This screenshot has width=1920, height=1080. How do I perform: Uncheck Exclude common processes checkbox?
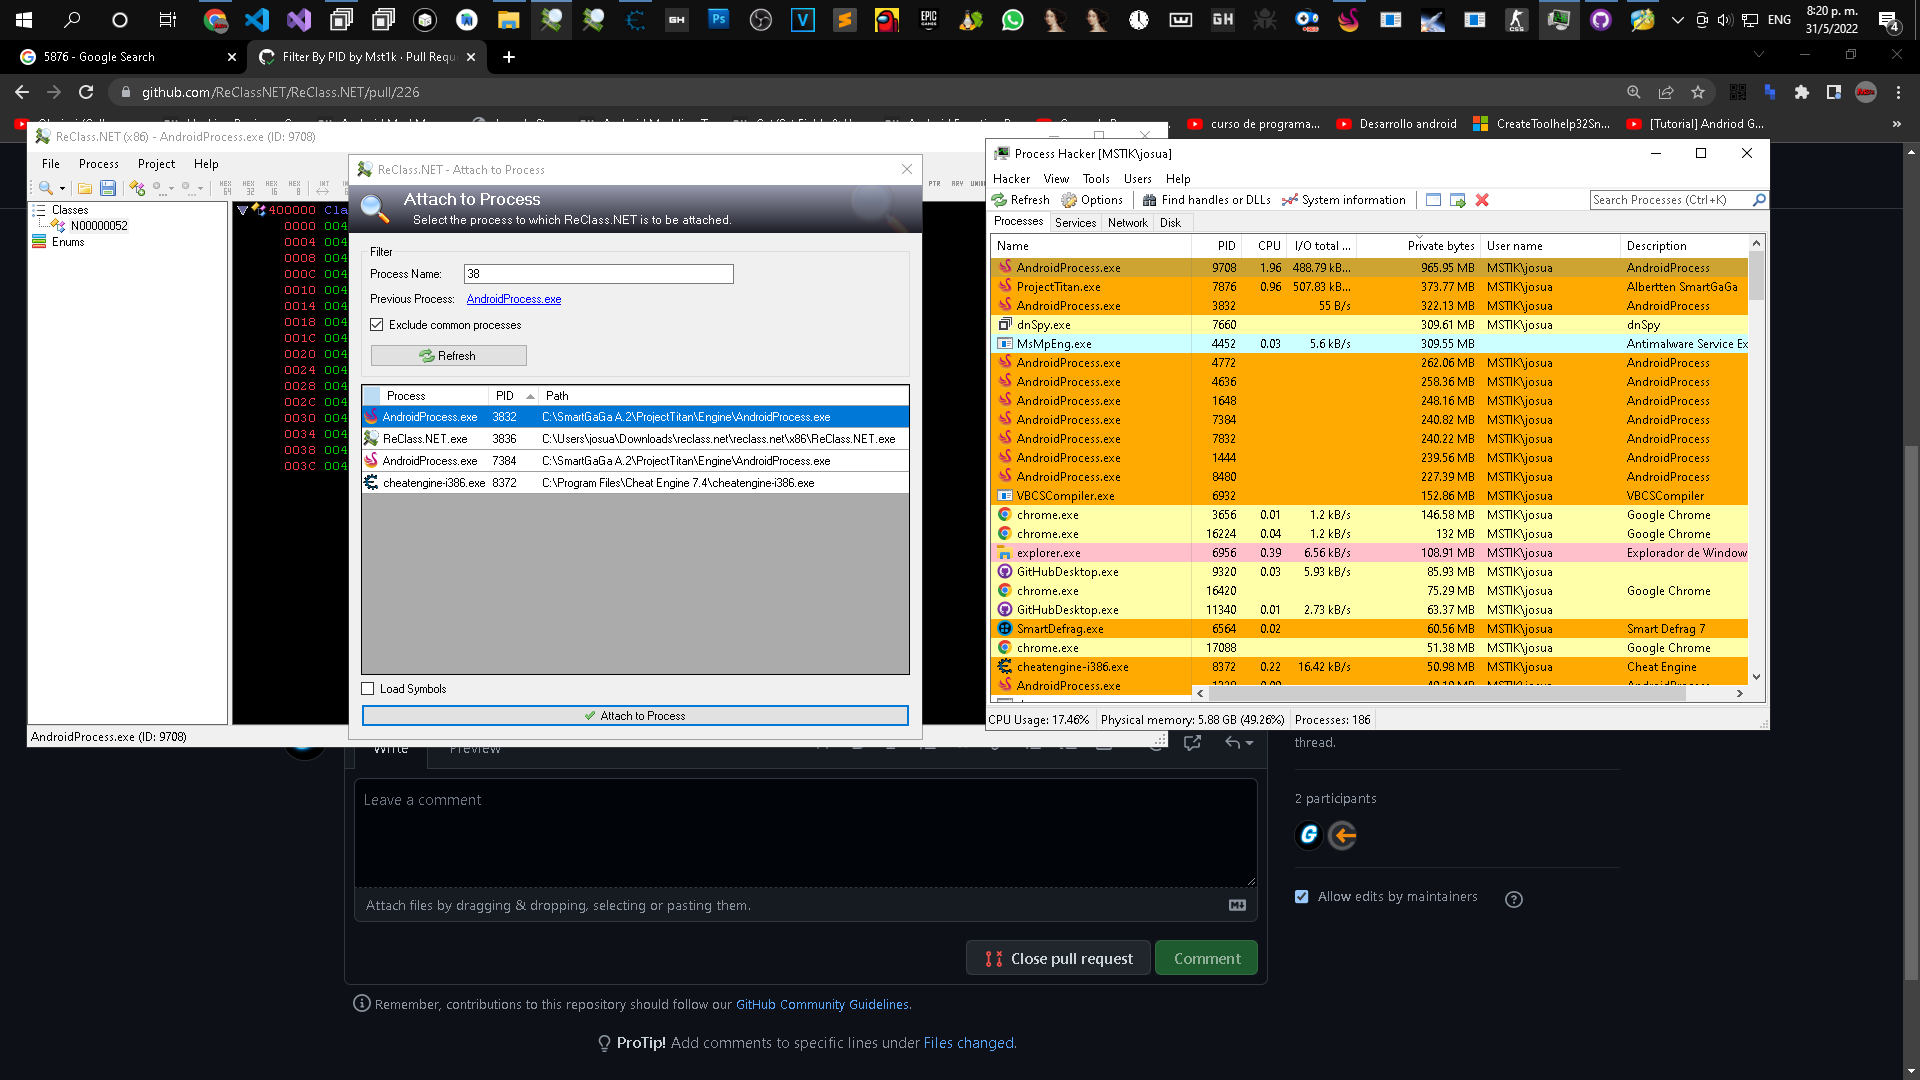(x=377, y=325)
